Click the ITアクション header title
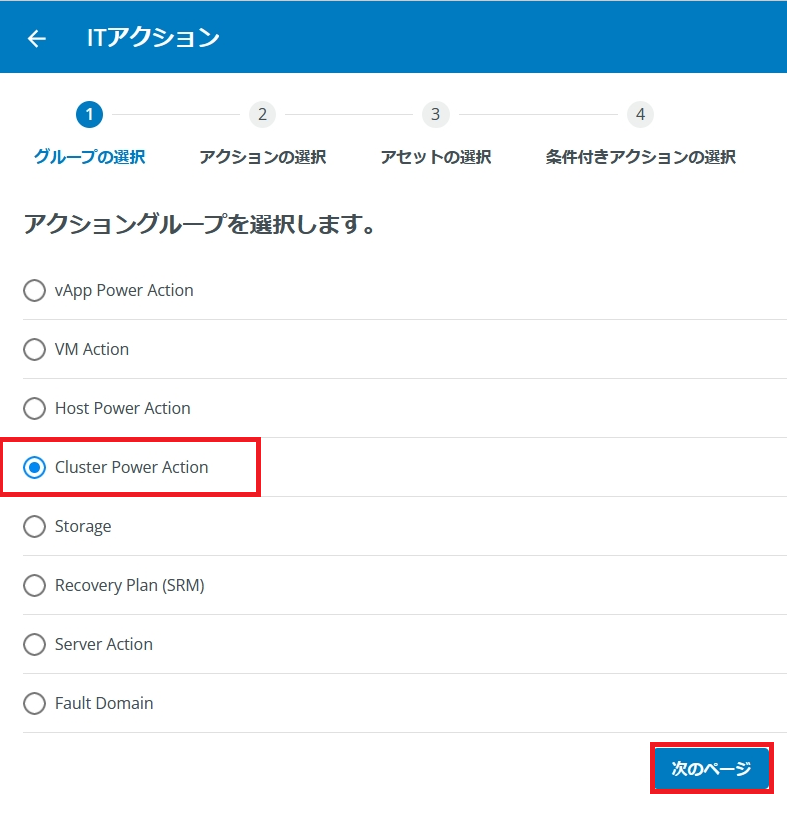Screen dimensions: 787x816 click(x=153, y=38)
